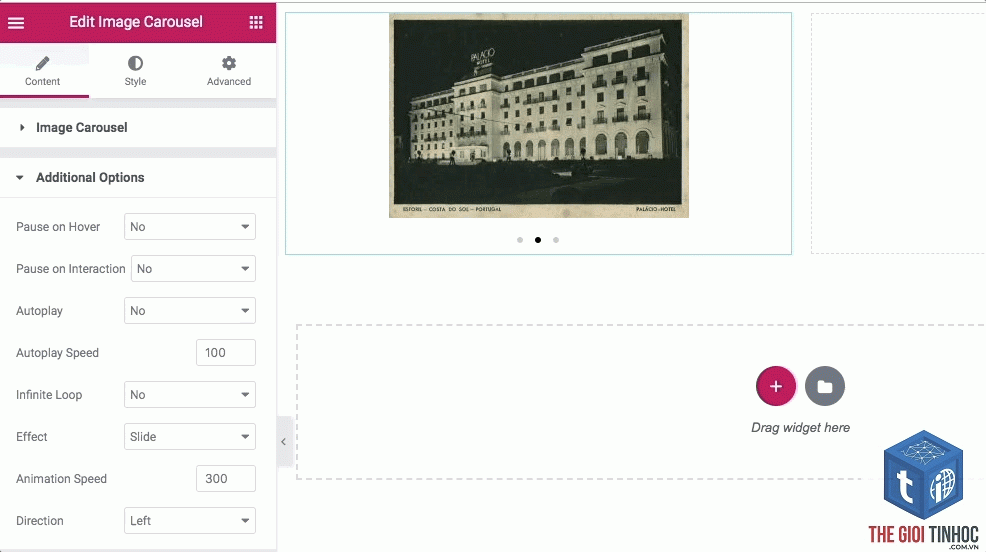The height and width of the screenshot is (552, 986).
Task: Open the Pause on Hover dropdown
Action: click(190, 227)
